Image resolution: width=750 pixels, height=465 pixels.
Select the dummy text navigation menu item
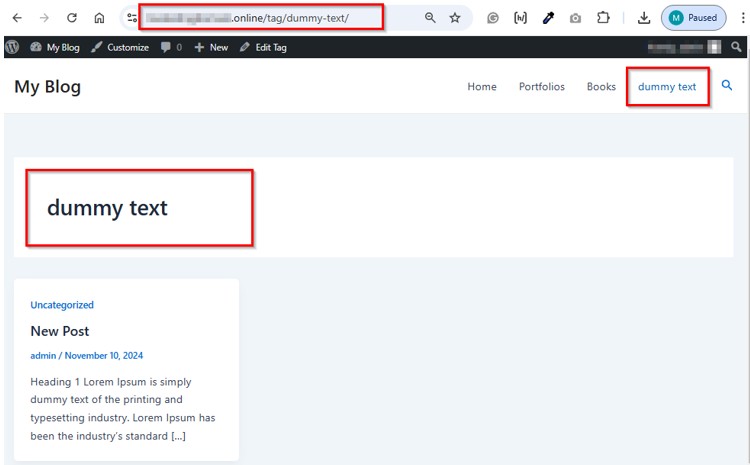(x=667, y=87)
